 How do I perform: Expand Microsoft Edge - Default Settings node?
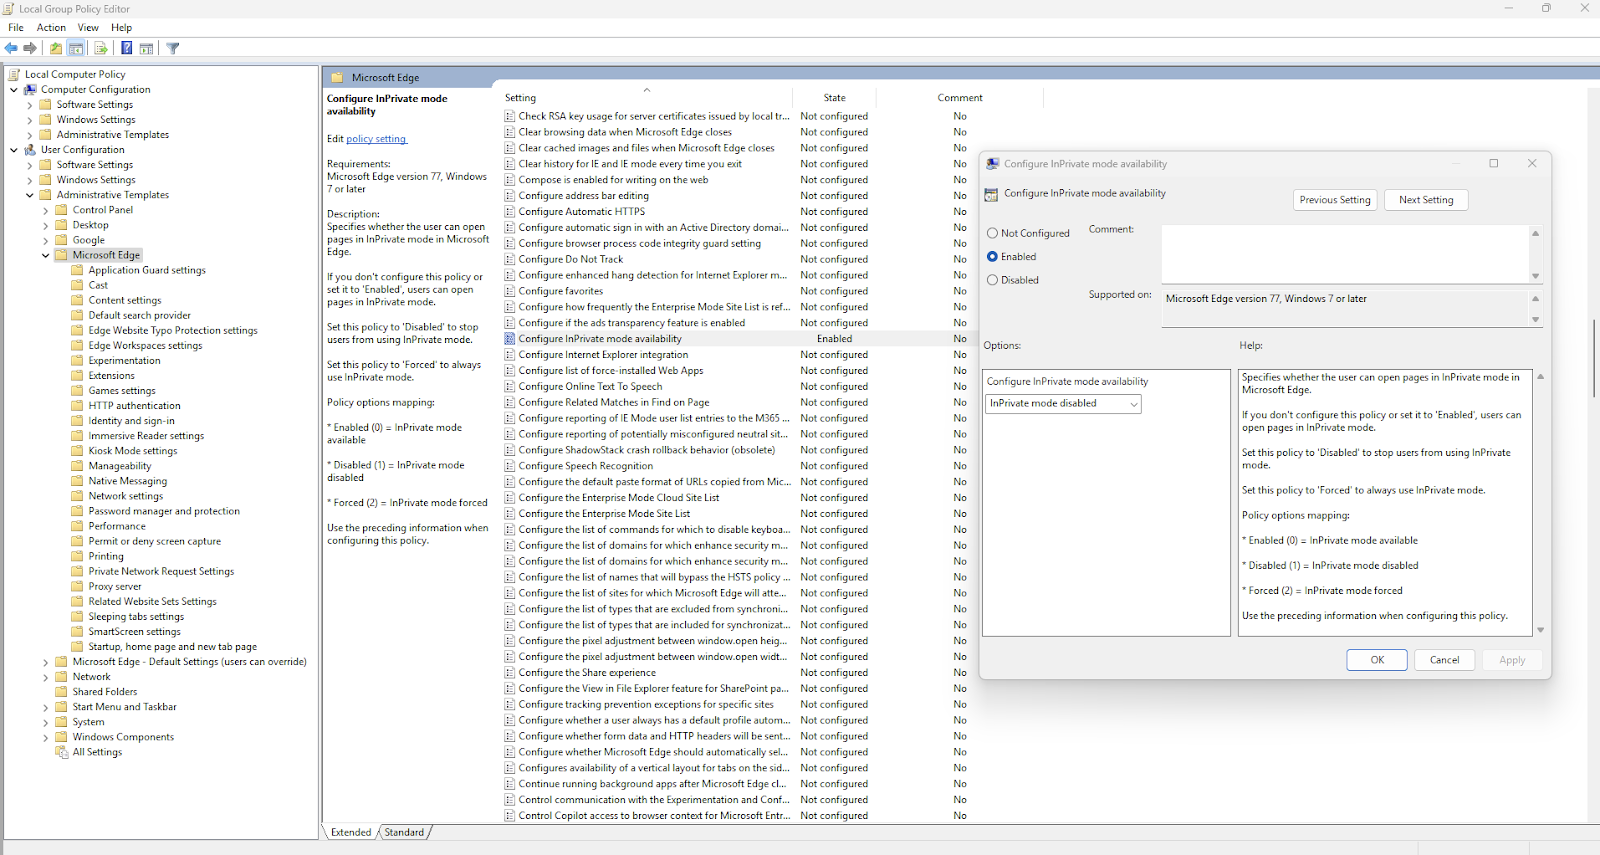pos(46,662)
